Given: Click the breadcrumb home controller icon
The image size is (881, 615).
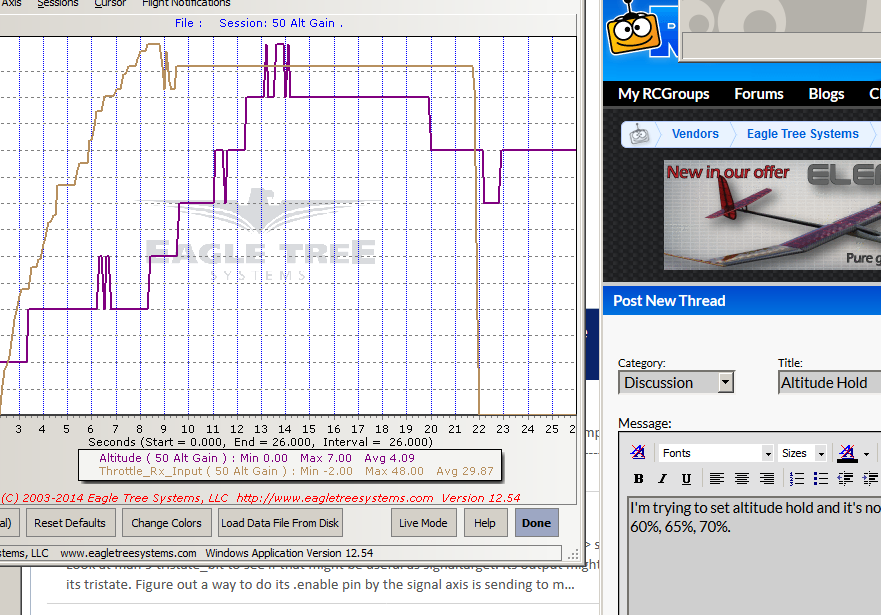Looking at the screenshot, I should pyautogui.click(x=639, y=135).
